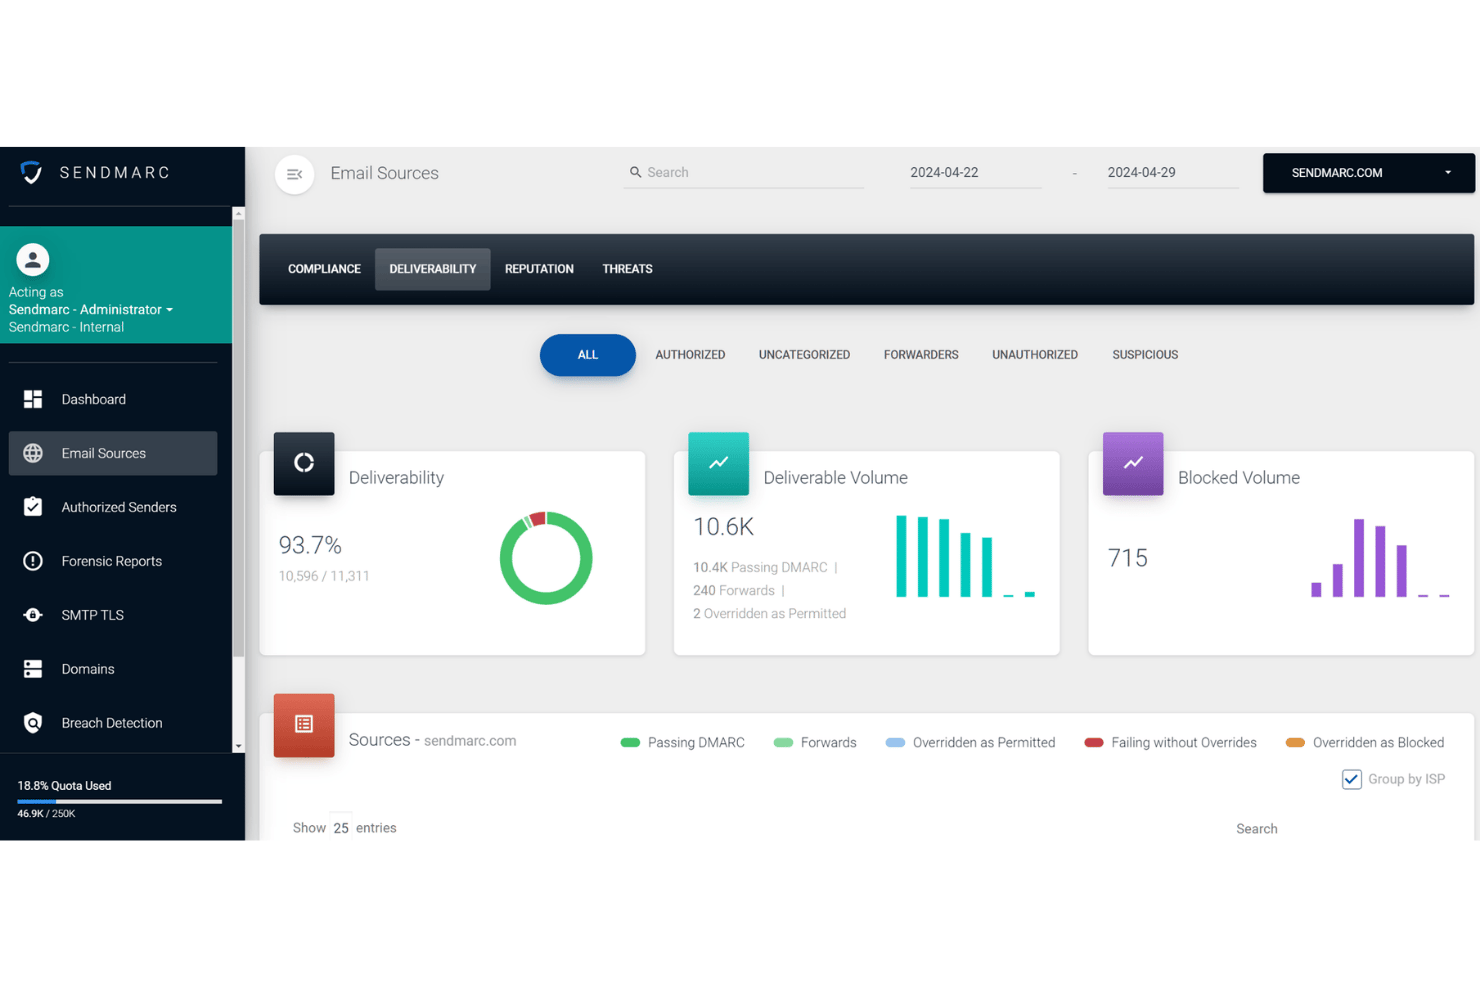
Task: Toggle the Group by ISP checkbox
Action: click(x=1351, y=779)
